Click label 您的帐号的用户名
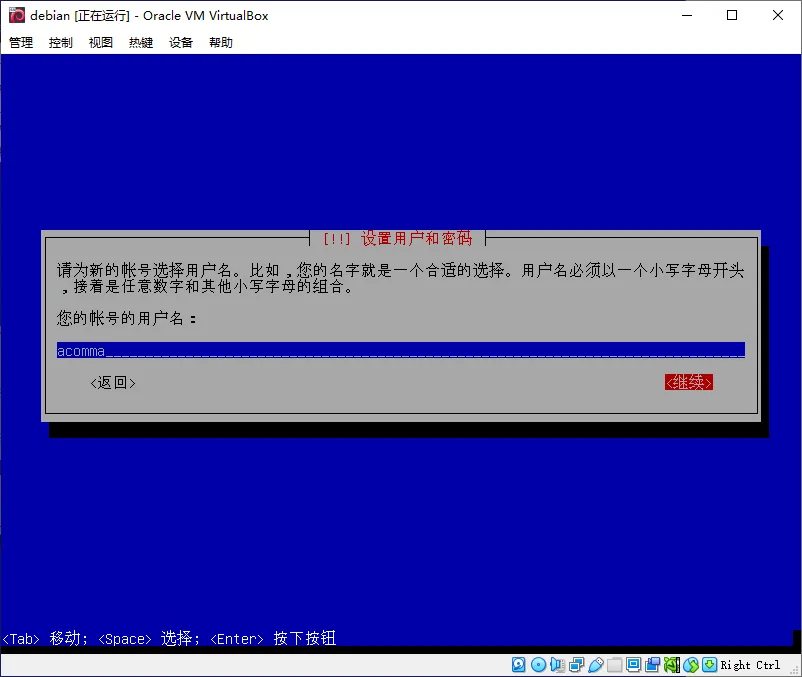 (126, 318)
